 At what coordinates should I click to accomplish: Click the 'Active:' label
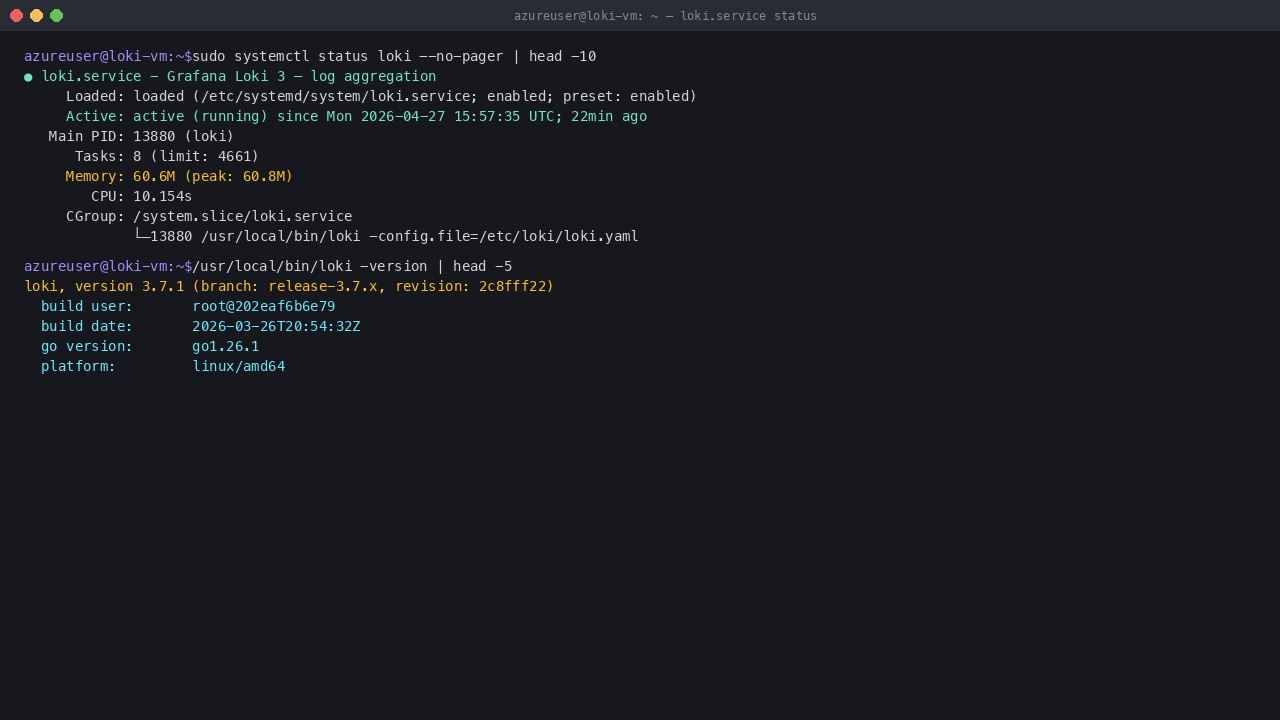[x=95, y=116]
